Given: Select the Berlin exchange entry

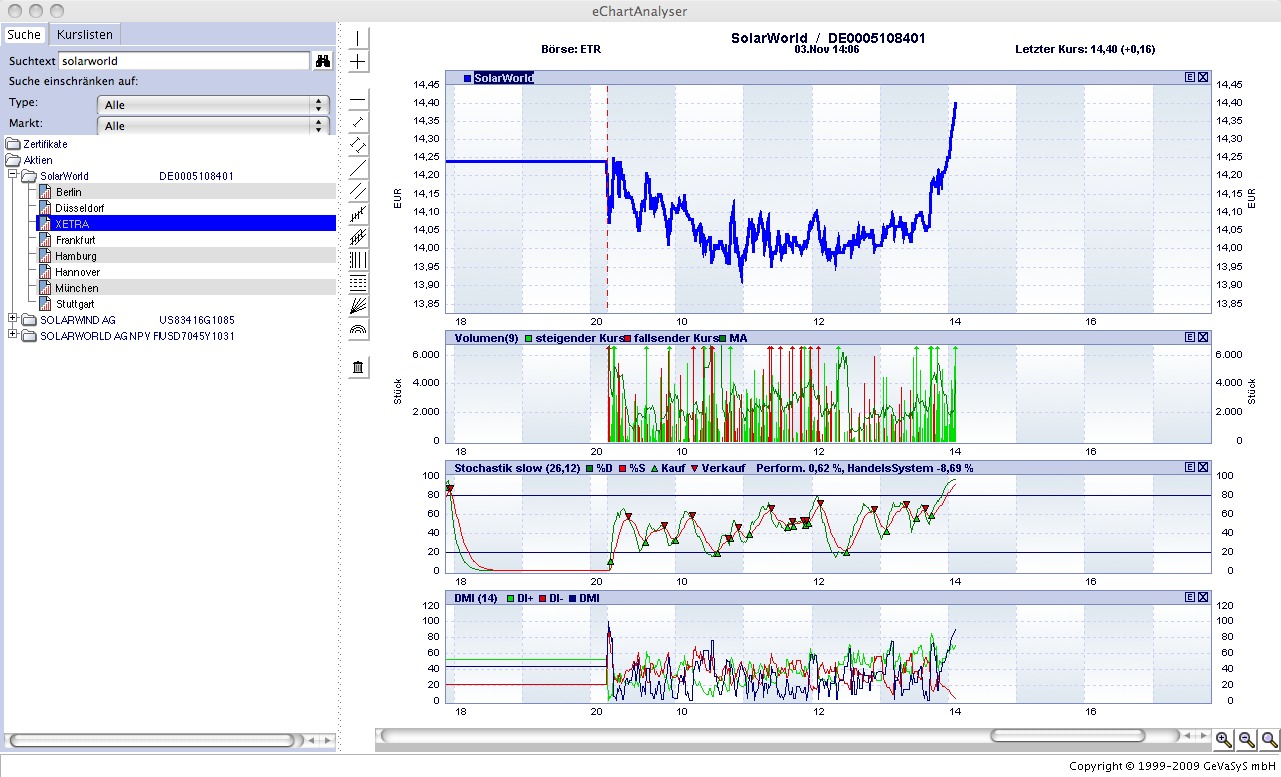Looking at the screenshot, I should (x=186, y=192).
